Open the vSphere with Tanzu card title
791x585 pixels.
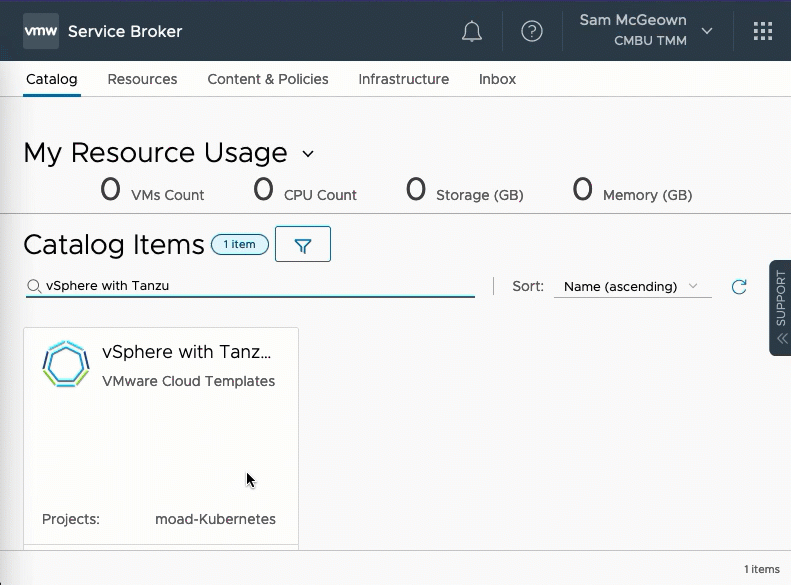[x=187, y=352]
